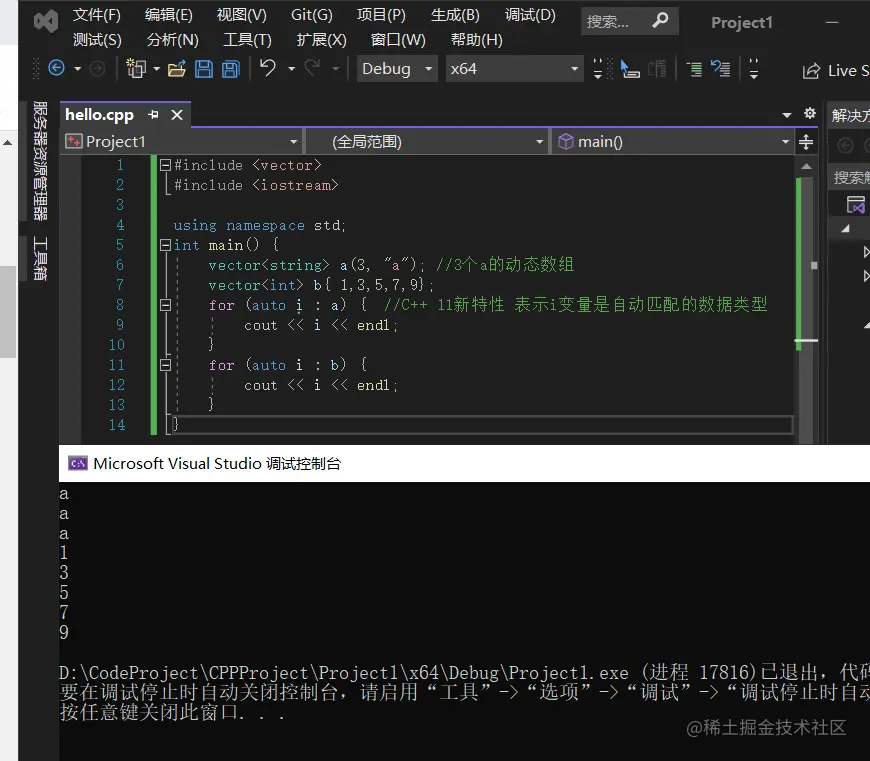
Task: Click the split editor icon
Action: click(x=806, y=142)
